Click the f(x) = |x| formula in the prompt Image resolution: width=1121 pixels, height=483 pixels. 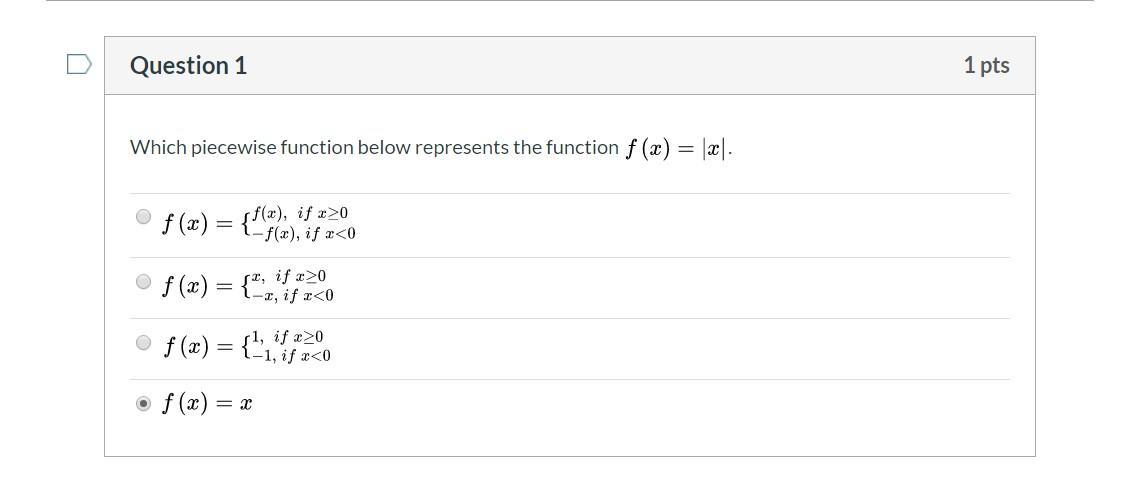(678, 149)
